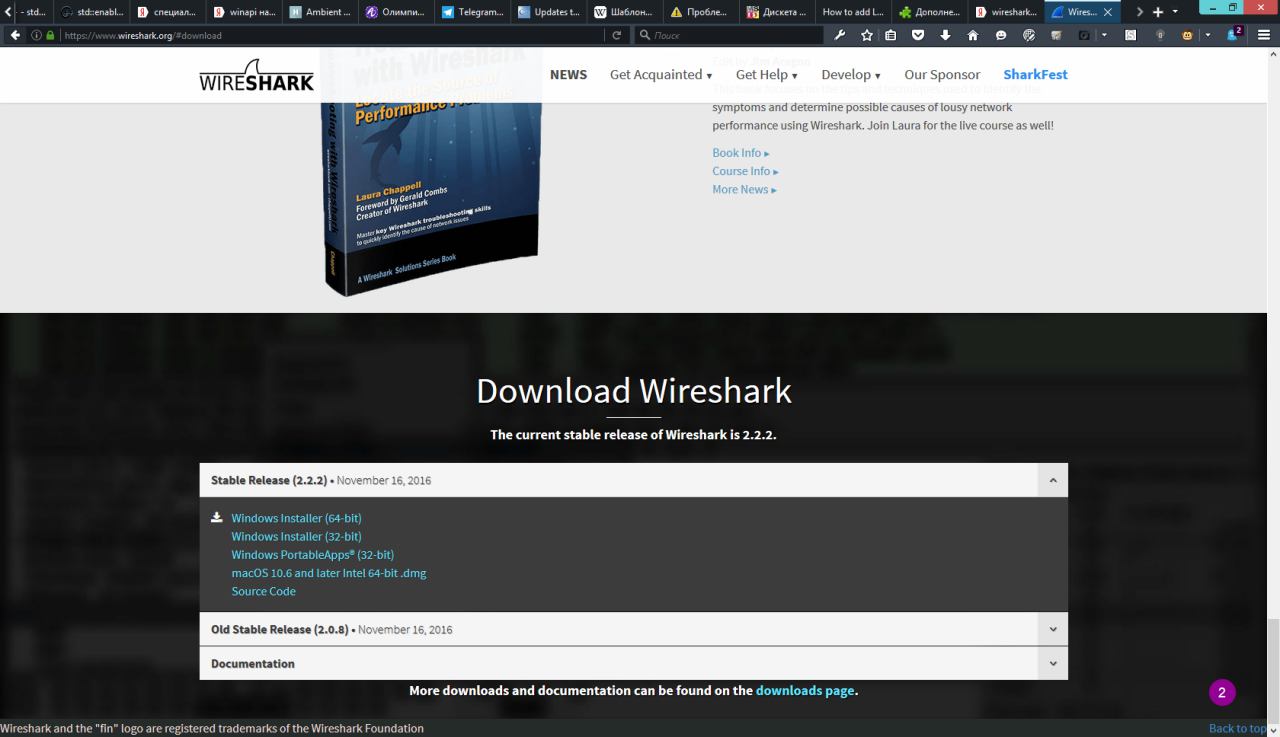Switch to the Ambient tab
Viewport: 1280px width, 737px height.
tap(320, 12)
